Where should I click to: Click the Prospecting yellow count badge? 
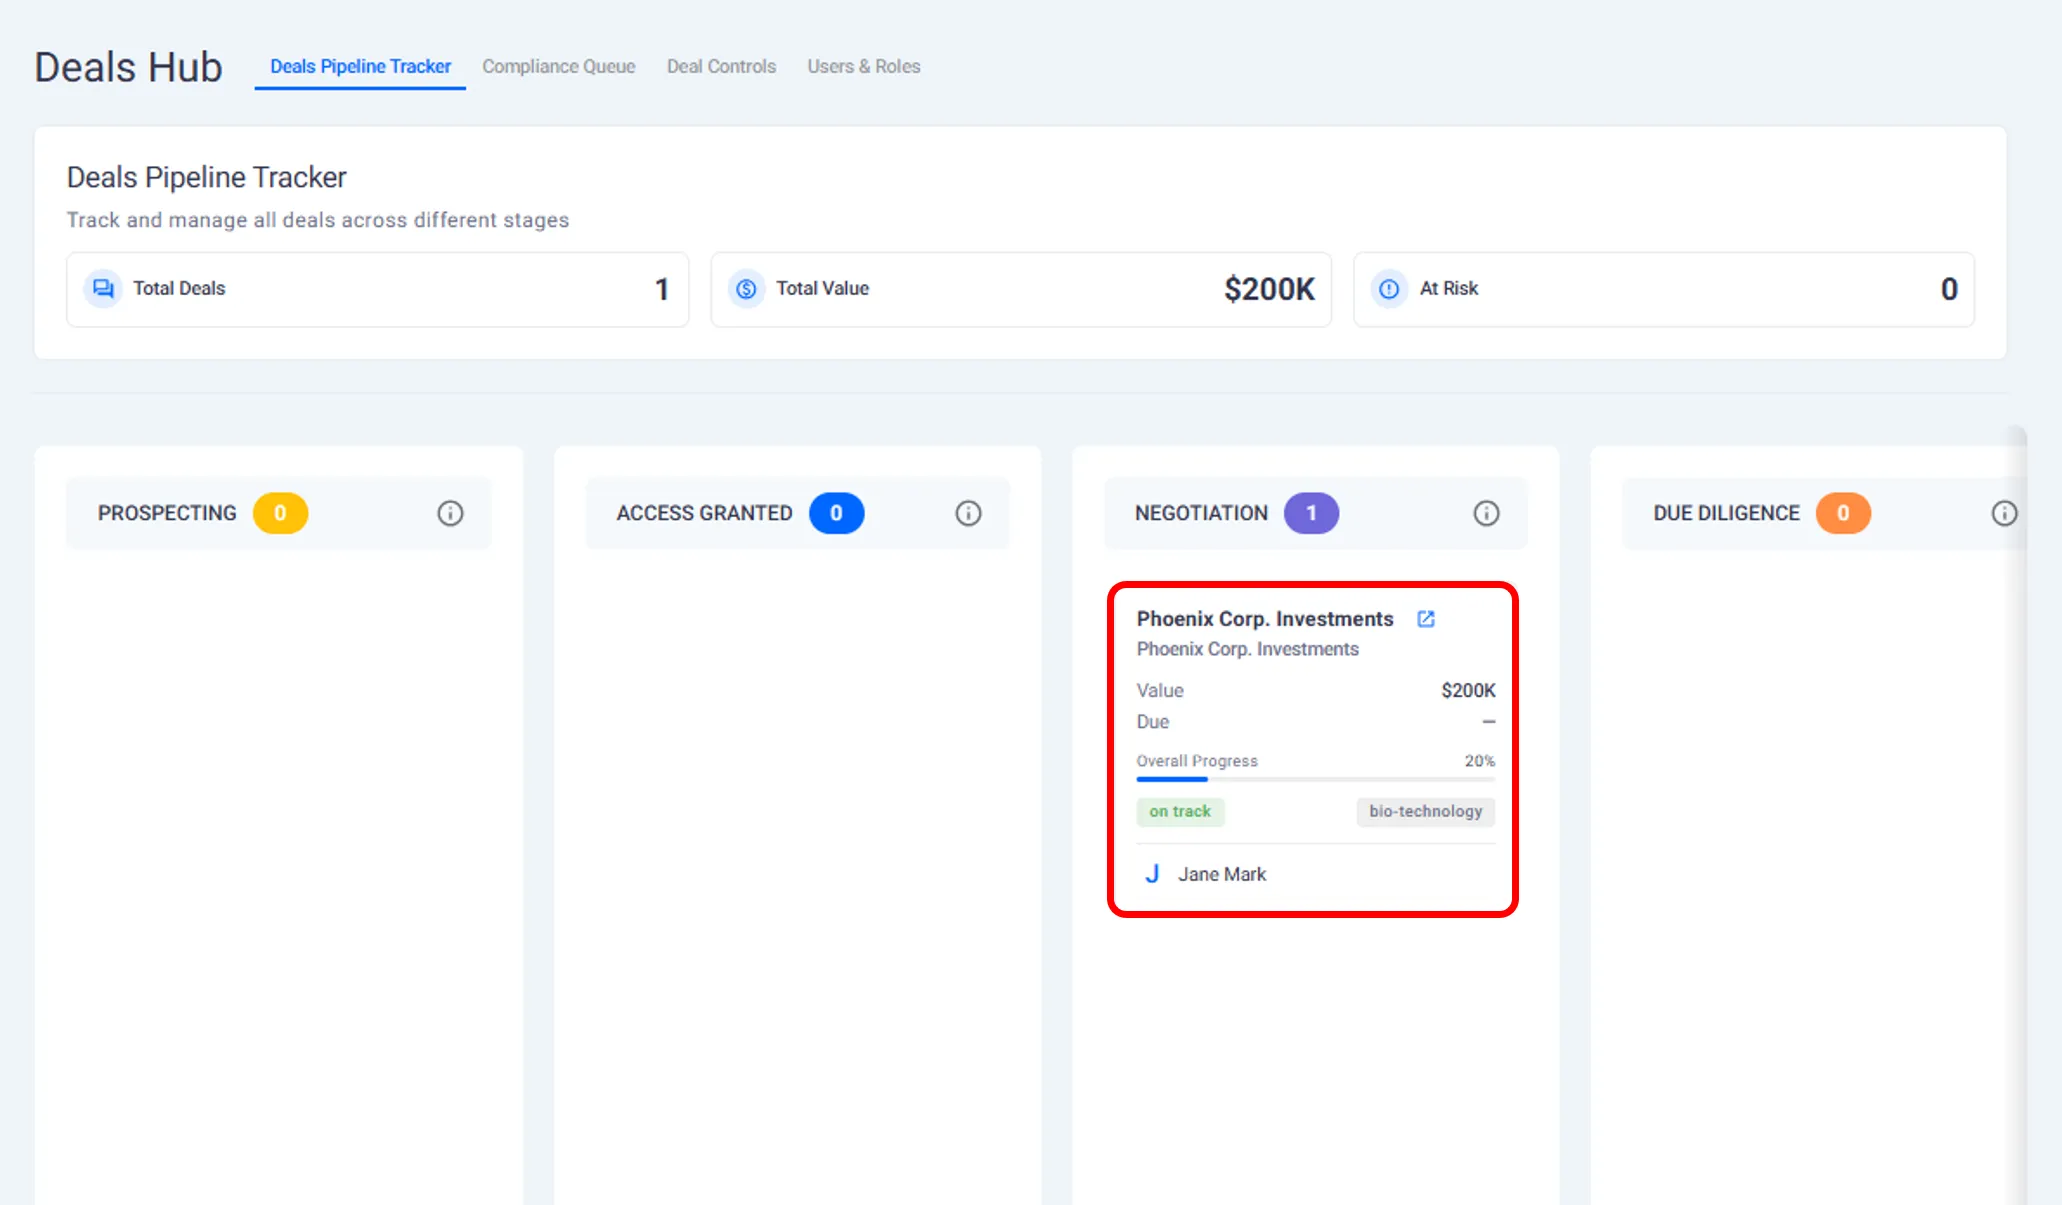coord(280,513)
